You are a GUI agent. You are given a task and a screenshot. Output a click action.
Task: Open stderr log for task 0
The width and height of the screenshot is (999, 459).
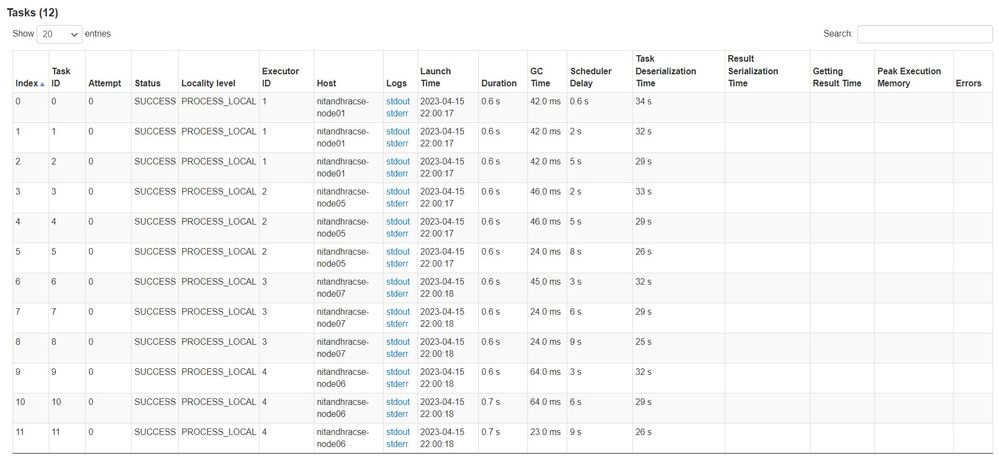coord(397,113)
